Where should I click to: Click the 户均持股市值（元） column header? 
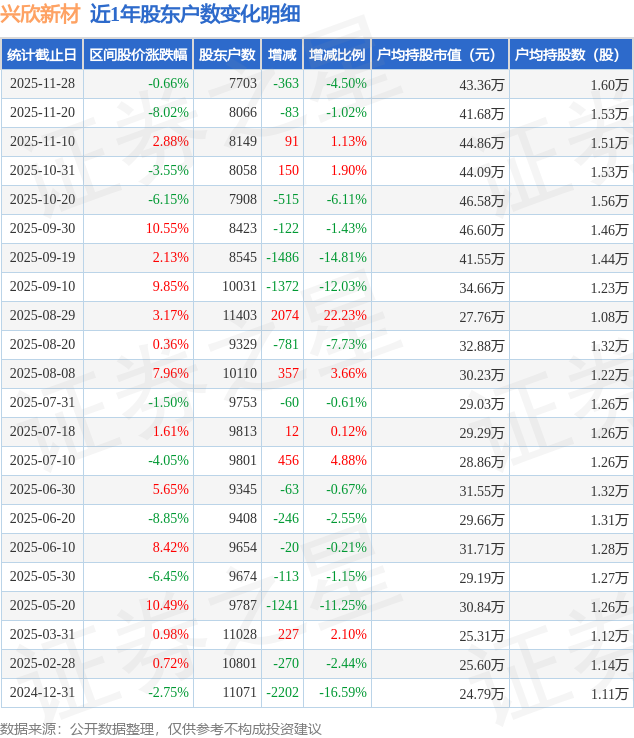pyautogui.click(x=440, y=55)
